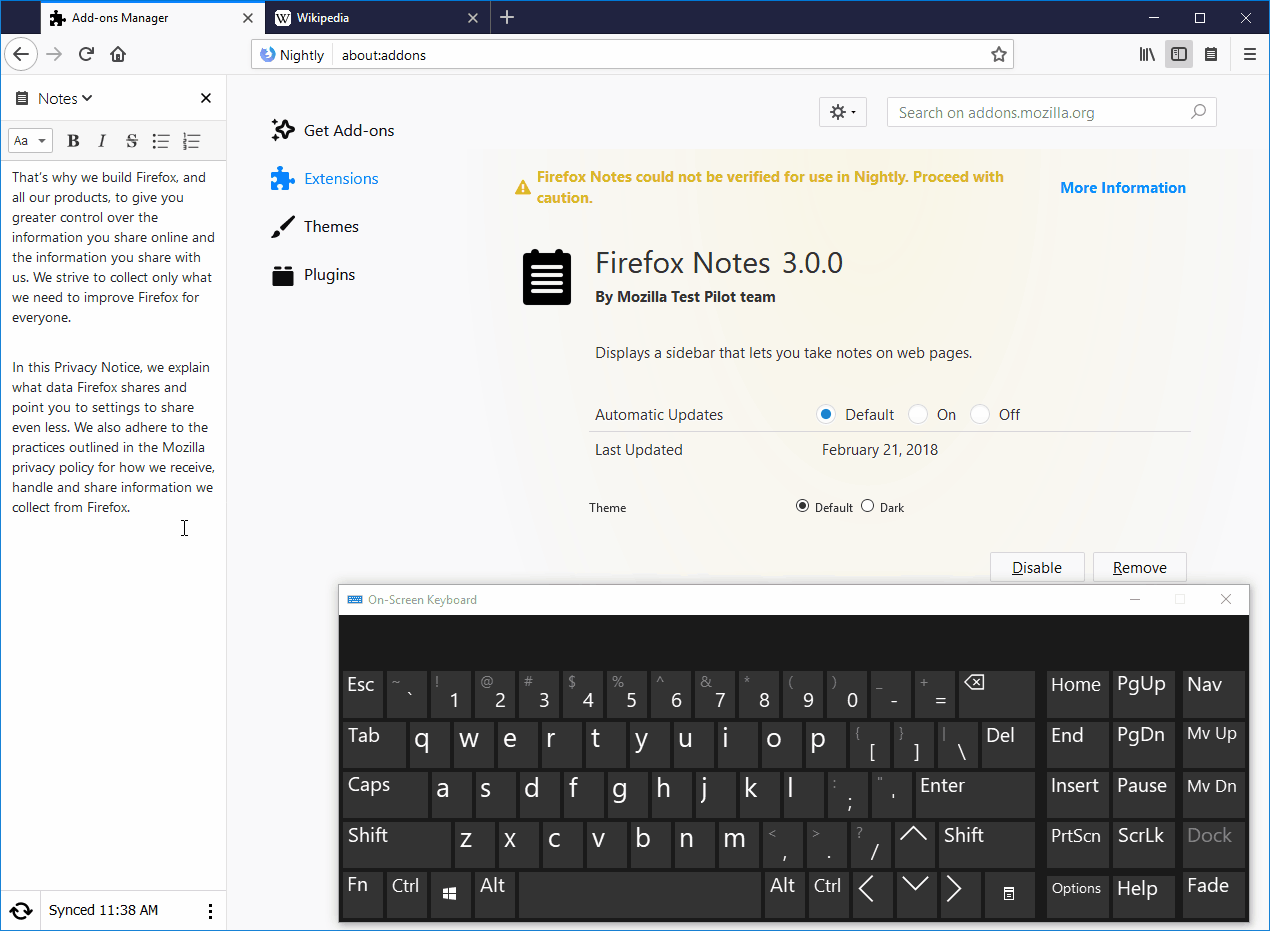Bookmark this page with the star icon
This screenshot has width=1270, height=931.
[998, 55]
